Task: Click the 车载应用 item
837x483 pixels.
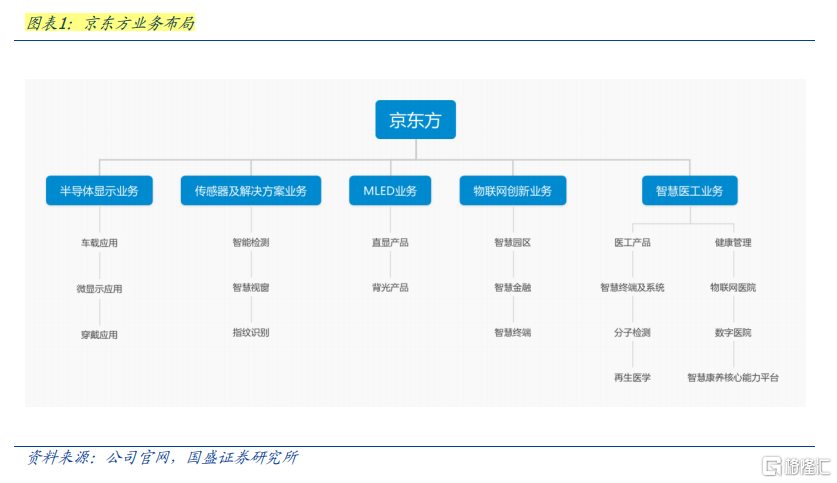Action: click(99, 243)
